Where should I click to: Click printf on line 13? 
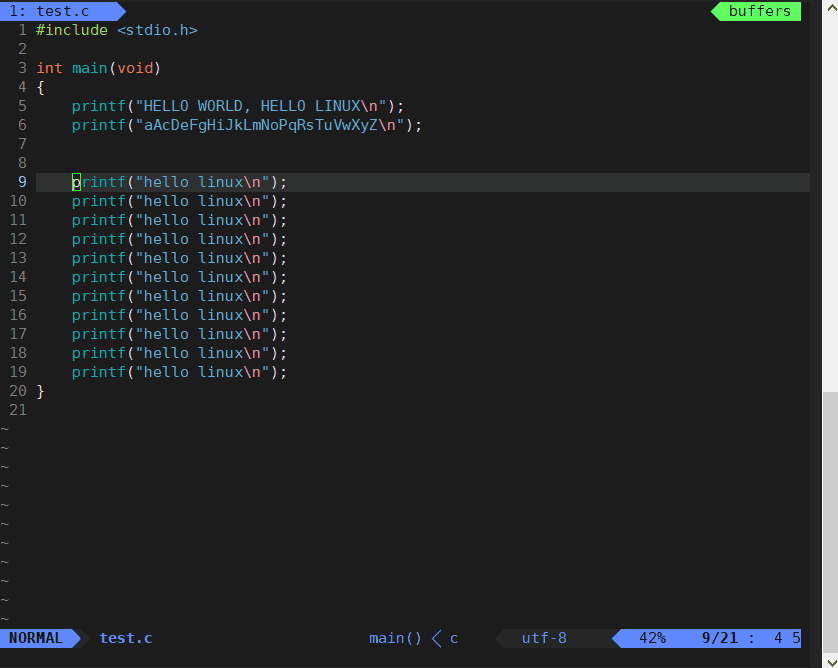tap(99, 258)
